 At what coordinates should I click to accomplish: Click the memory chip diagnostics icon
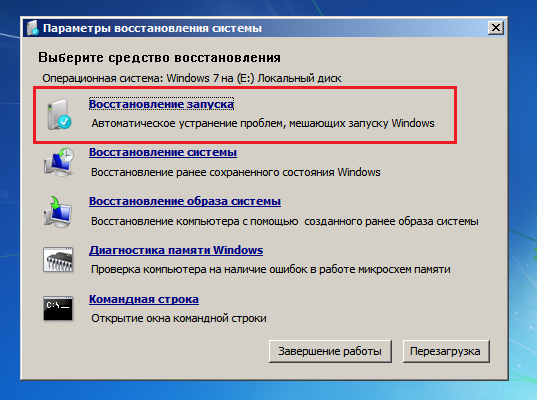pos(58,260)
